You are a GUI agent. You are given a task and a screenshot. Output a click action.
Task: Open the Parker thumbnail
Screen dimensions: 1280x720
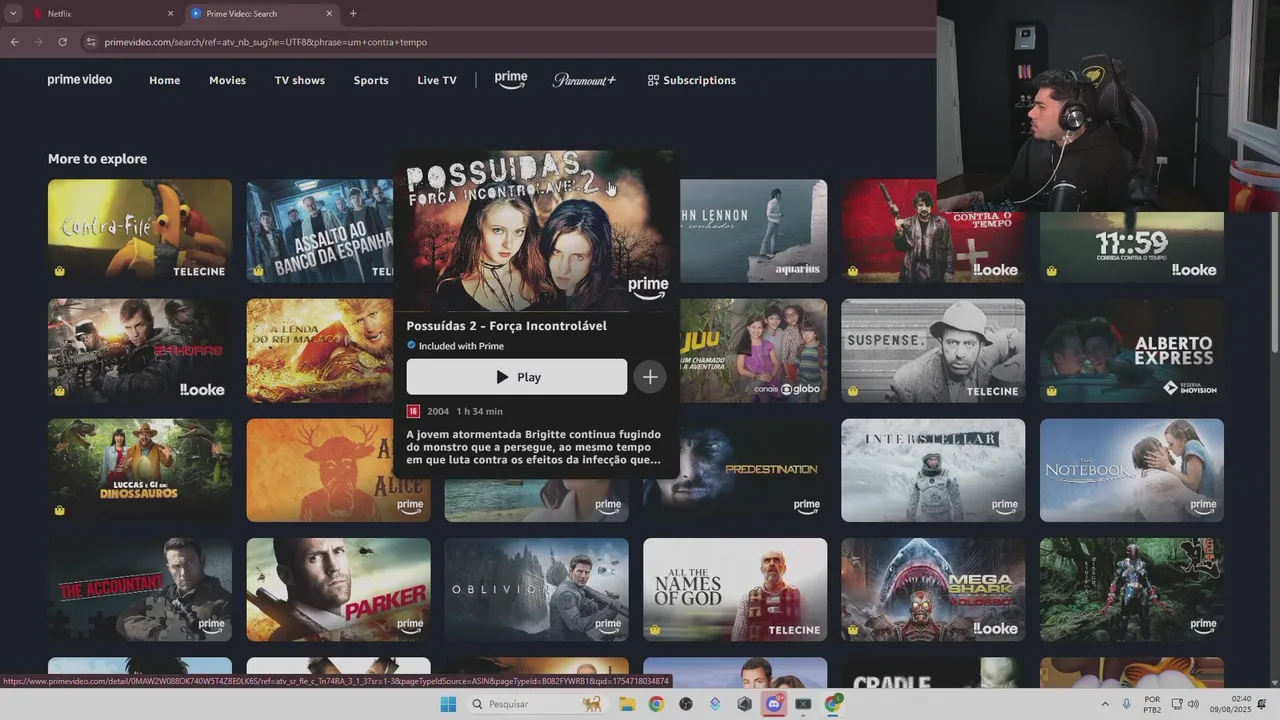339,590
